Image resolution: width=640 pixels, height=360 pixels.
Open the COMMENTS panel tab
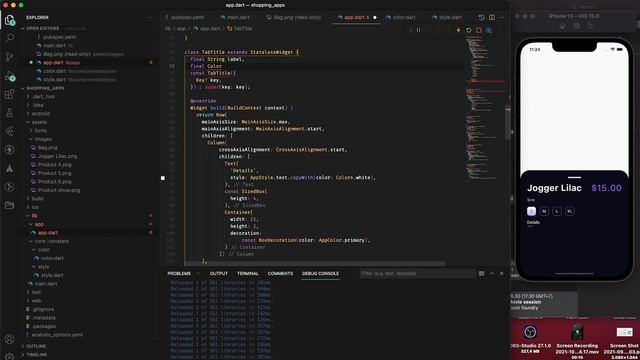click(x=280, y=273)
